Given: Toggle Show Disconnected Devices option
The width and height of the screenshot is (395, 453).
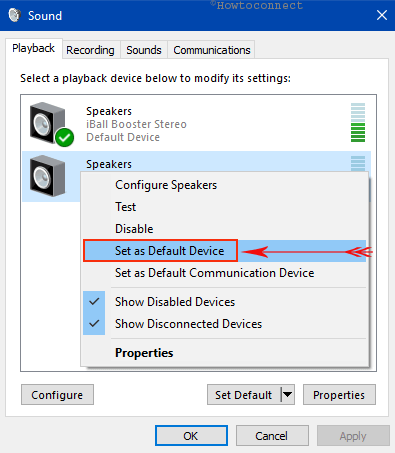Looking at the screenshot, I should [188, 324].
